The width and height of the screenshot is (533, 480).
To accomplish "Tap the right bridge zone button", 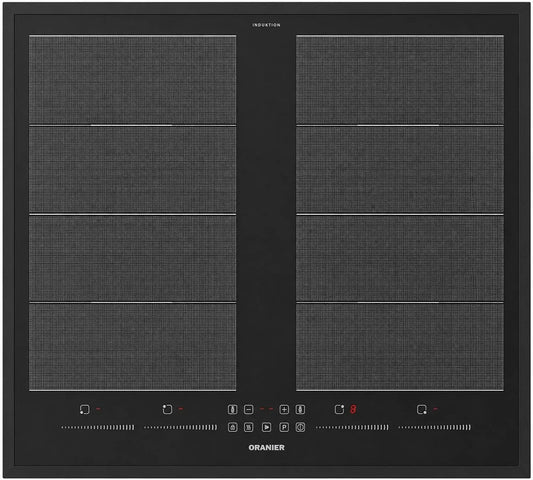I will pyautogui.click(x=300, y=409).
